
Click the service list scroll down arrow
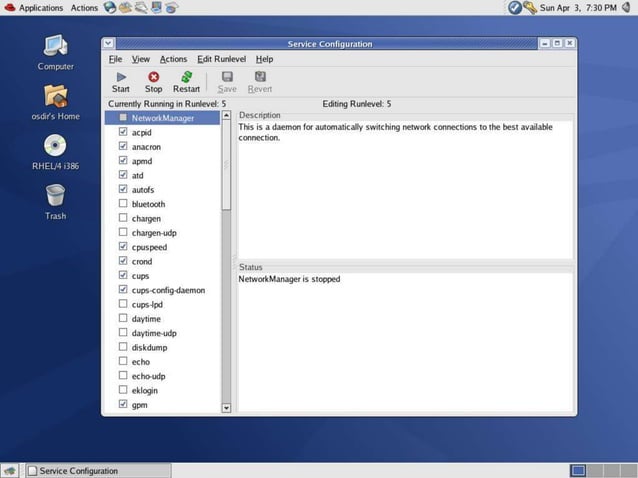tap(226, 408)
